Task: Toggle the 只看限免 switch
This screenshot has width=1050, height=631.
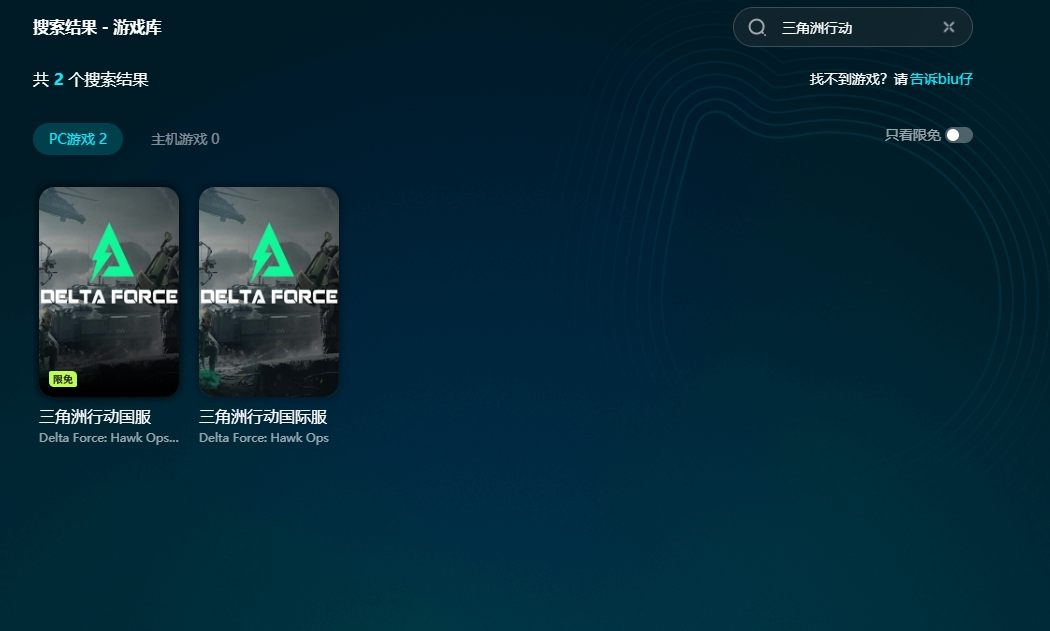Action: (x=959, y=135)
